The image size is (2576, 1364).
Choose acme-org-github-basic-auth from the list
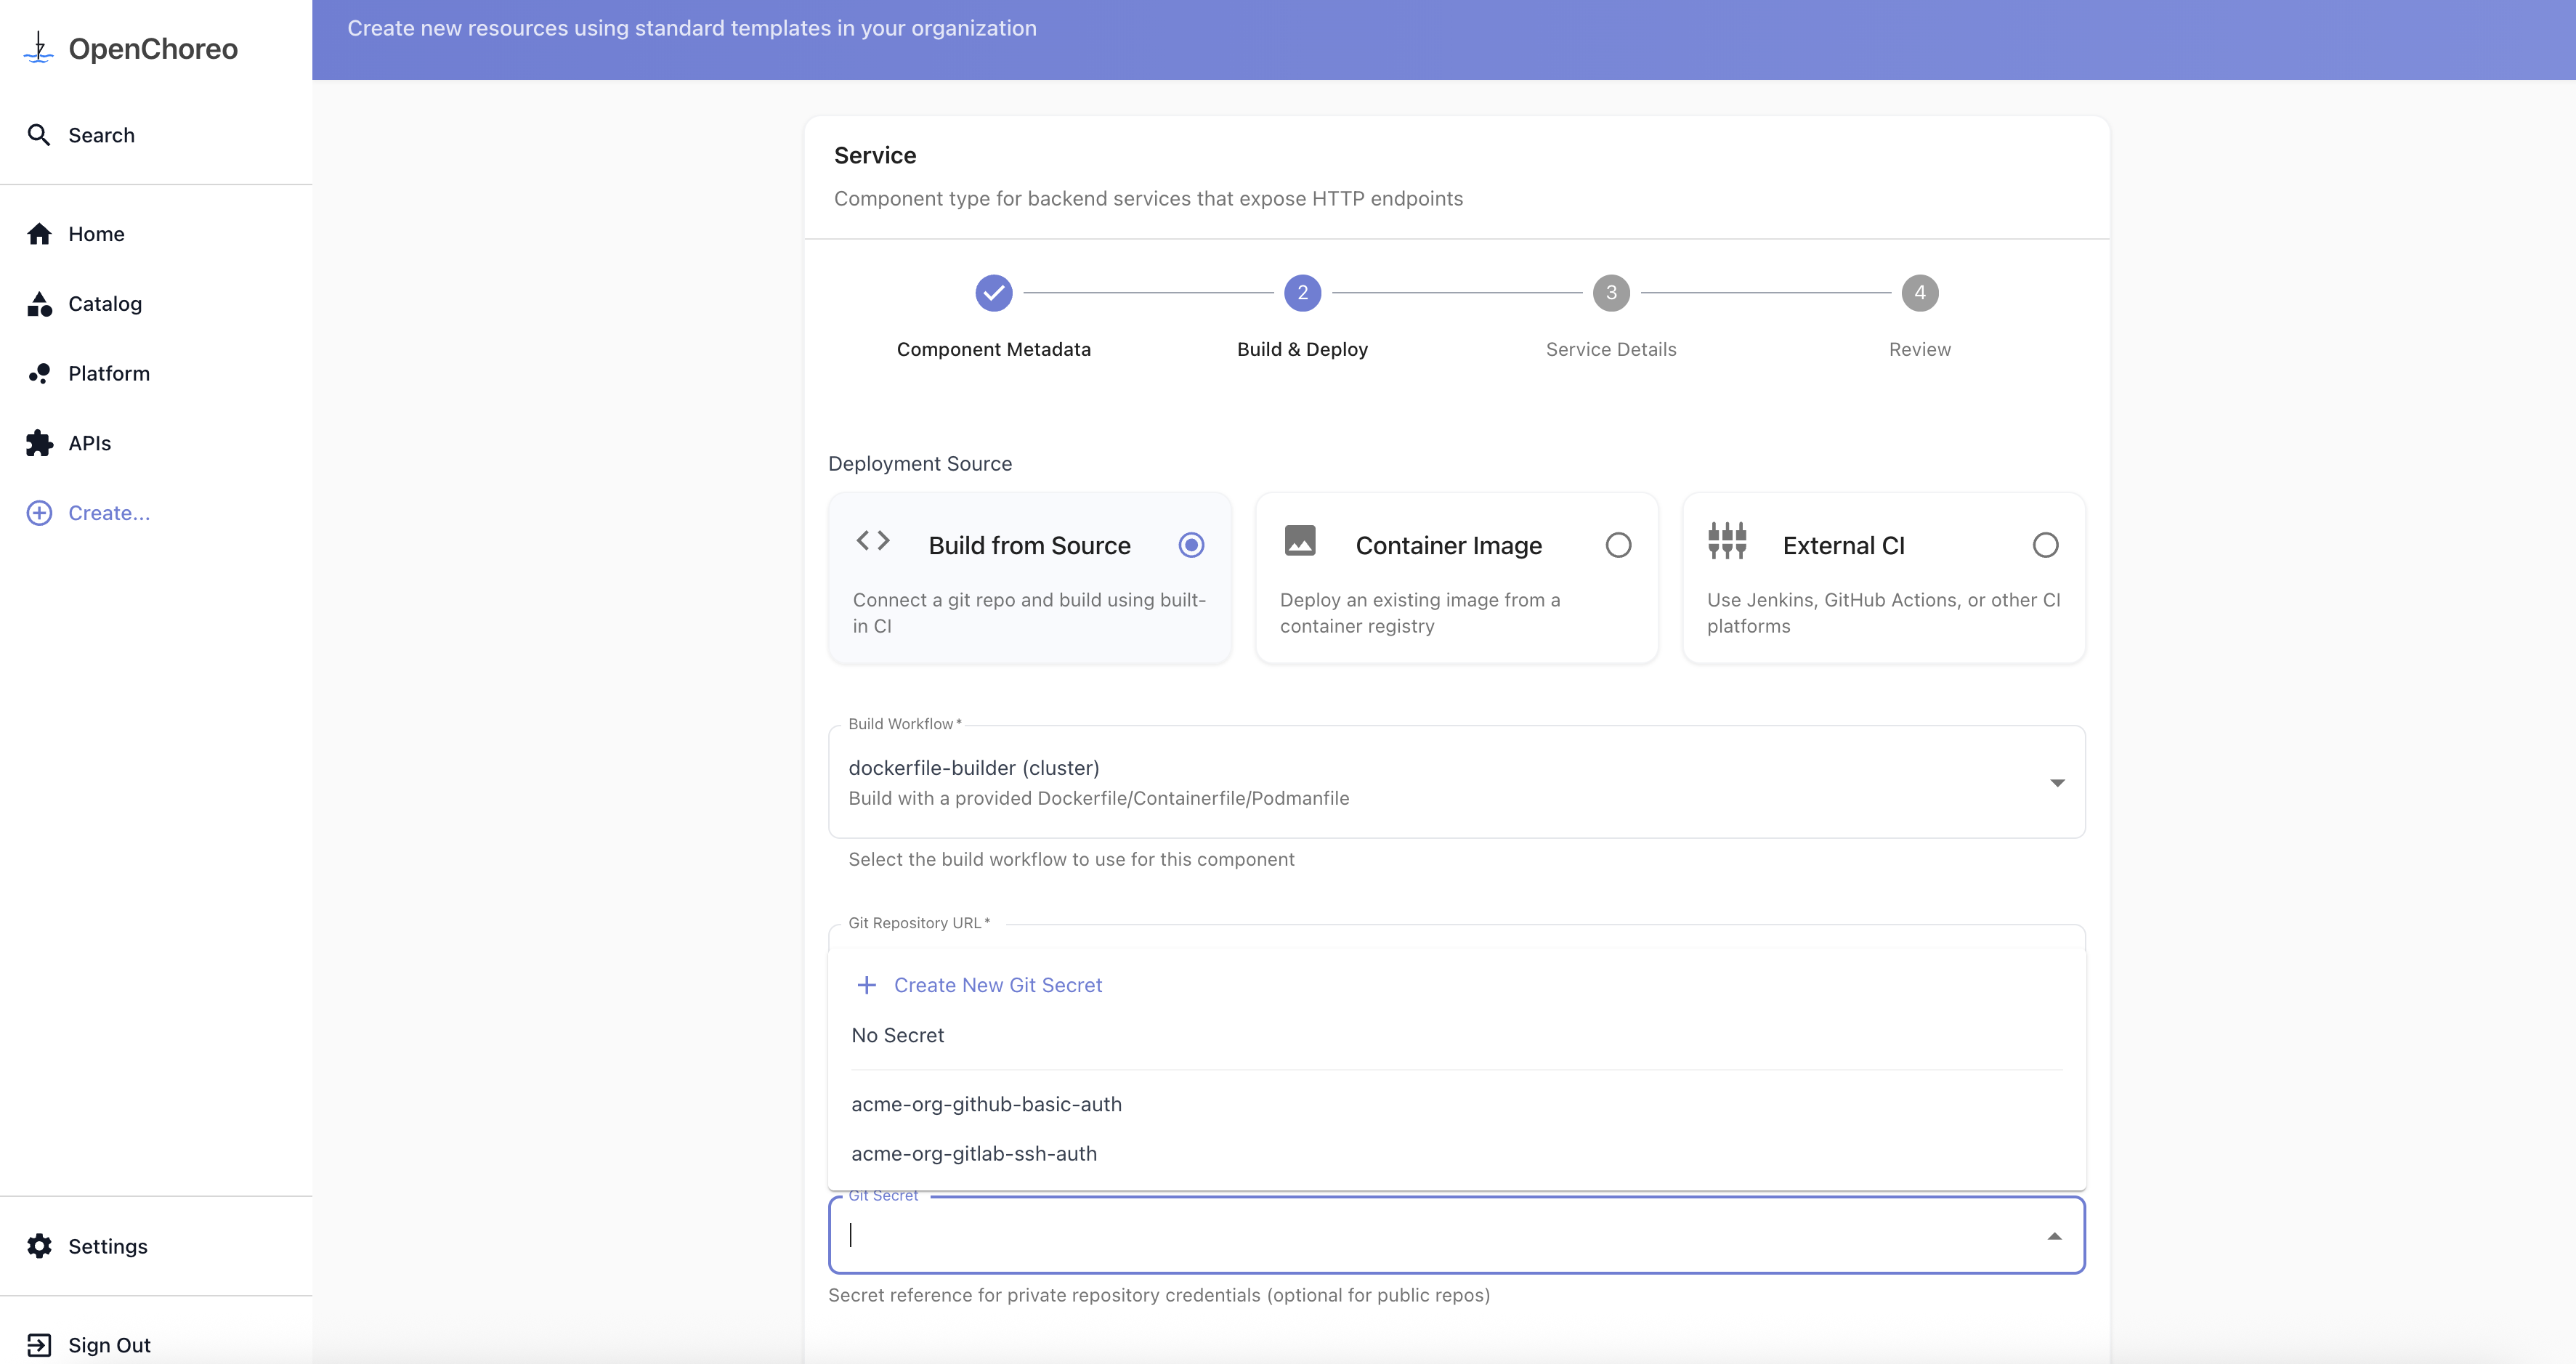pyautogui.click(x=986, y=1104)
